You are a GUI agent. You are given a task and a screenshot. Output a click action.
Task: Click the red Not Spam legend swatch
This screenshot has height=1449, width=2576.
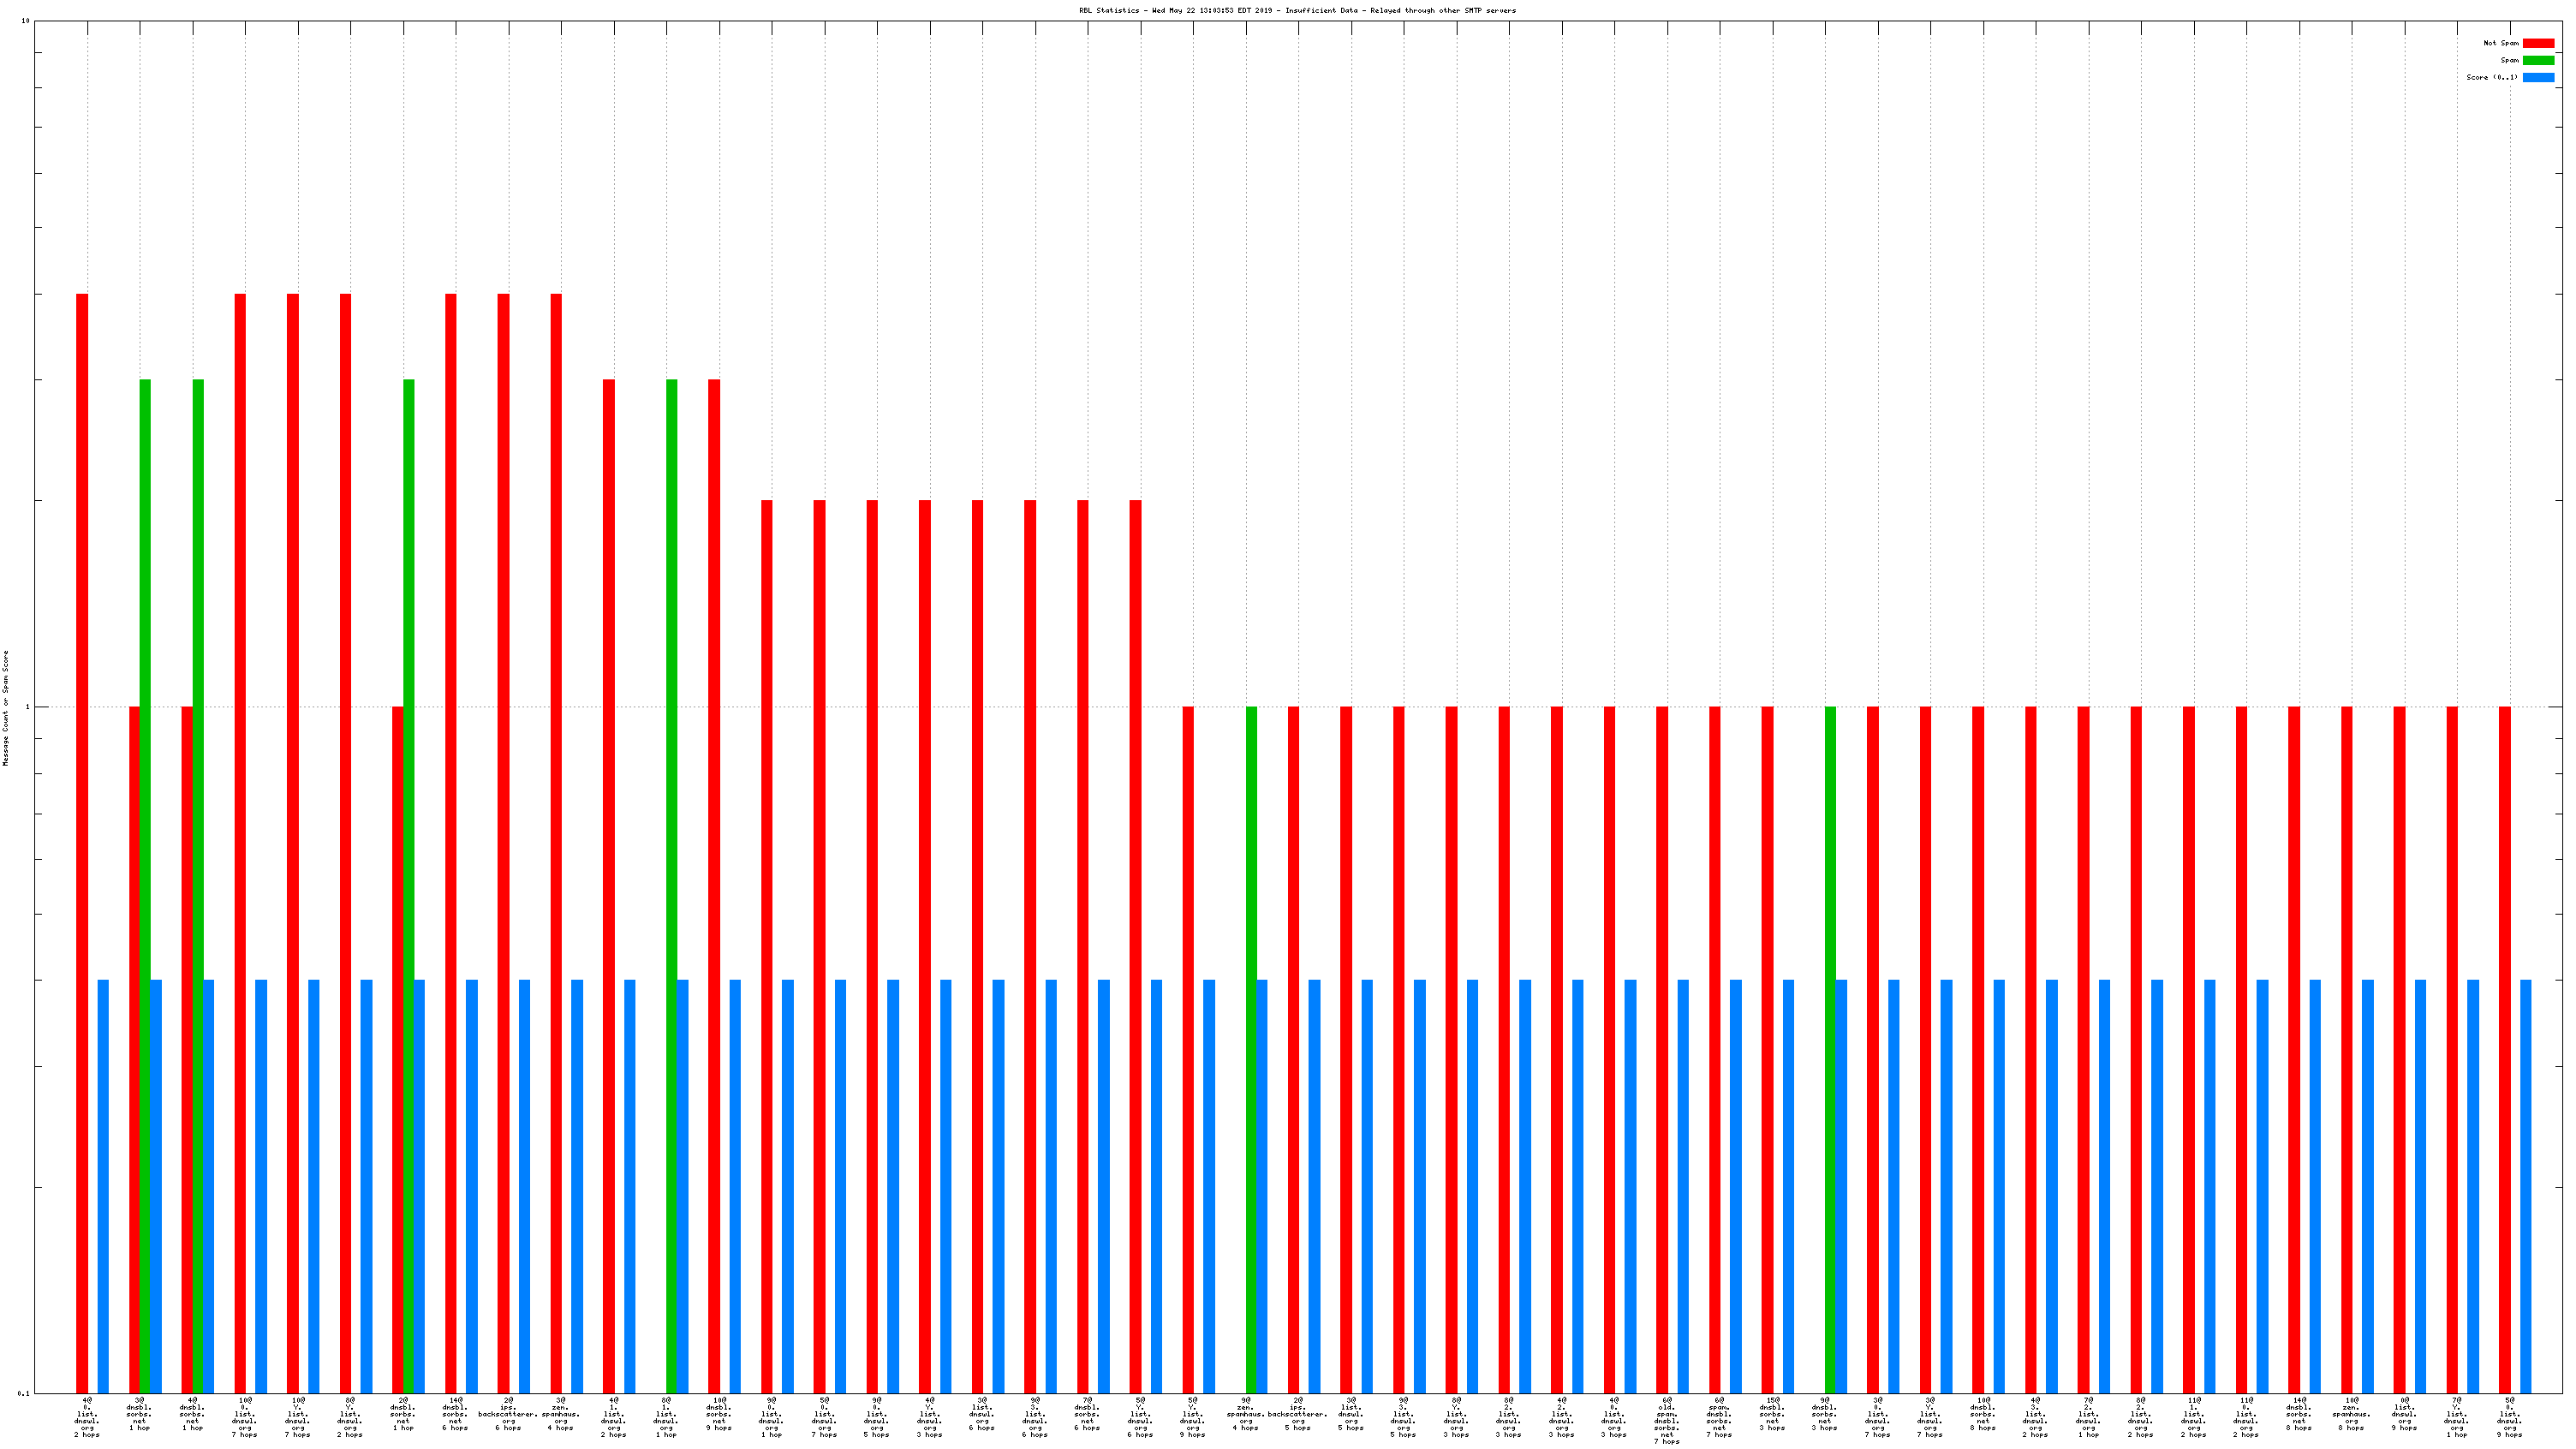click(x=2538, y=43)
